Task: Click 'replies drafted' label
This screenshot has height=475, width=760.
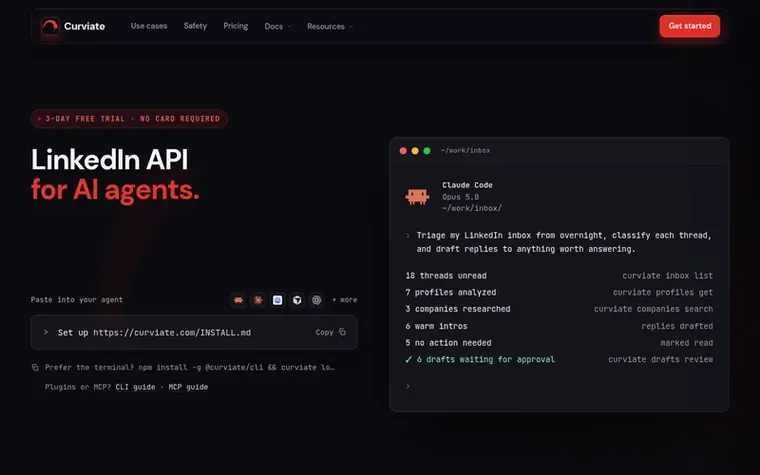Action: coord(677,326)
